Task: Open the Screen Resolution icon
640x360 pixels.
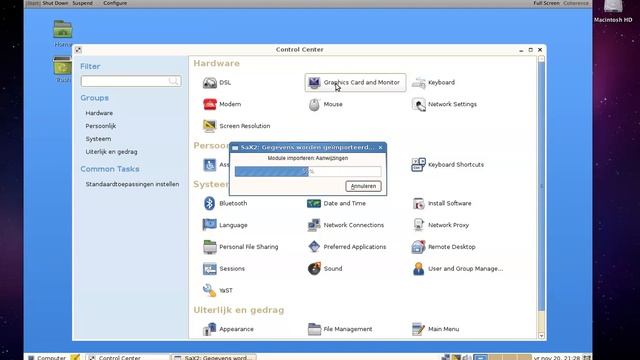Action: point(237,126)
